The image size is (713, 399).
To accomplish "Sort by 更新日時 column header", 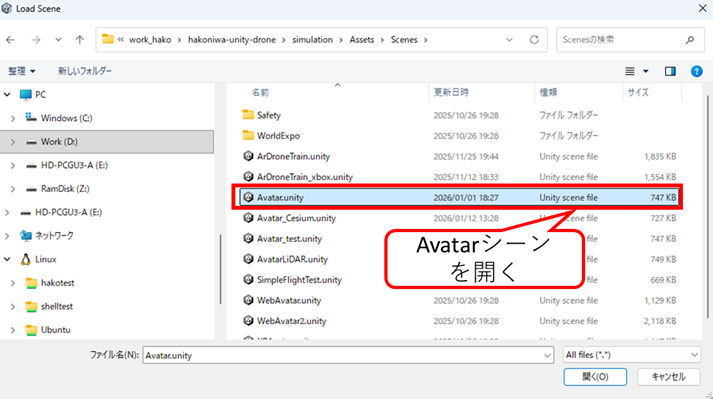I will 451,92.
